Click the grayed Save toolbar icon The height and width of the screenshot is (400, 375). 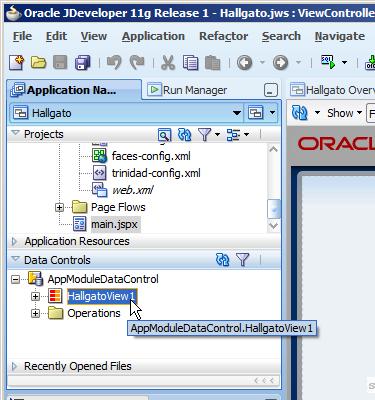coord(60,62)
